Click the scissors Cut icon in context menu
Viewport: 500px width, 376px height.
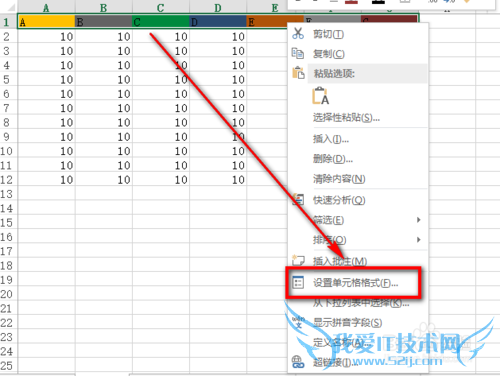[x=298, y=33]
